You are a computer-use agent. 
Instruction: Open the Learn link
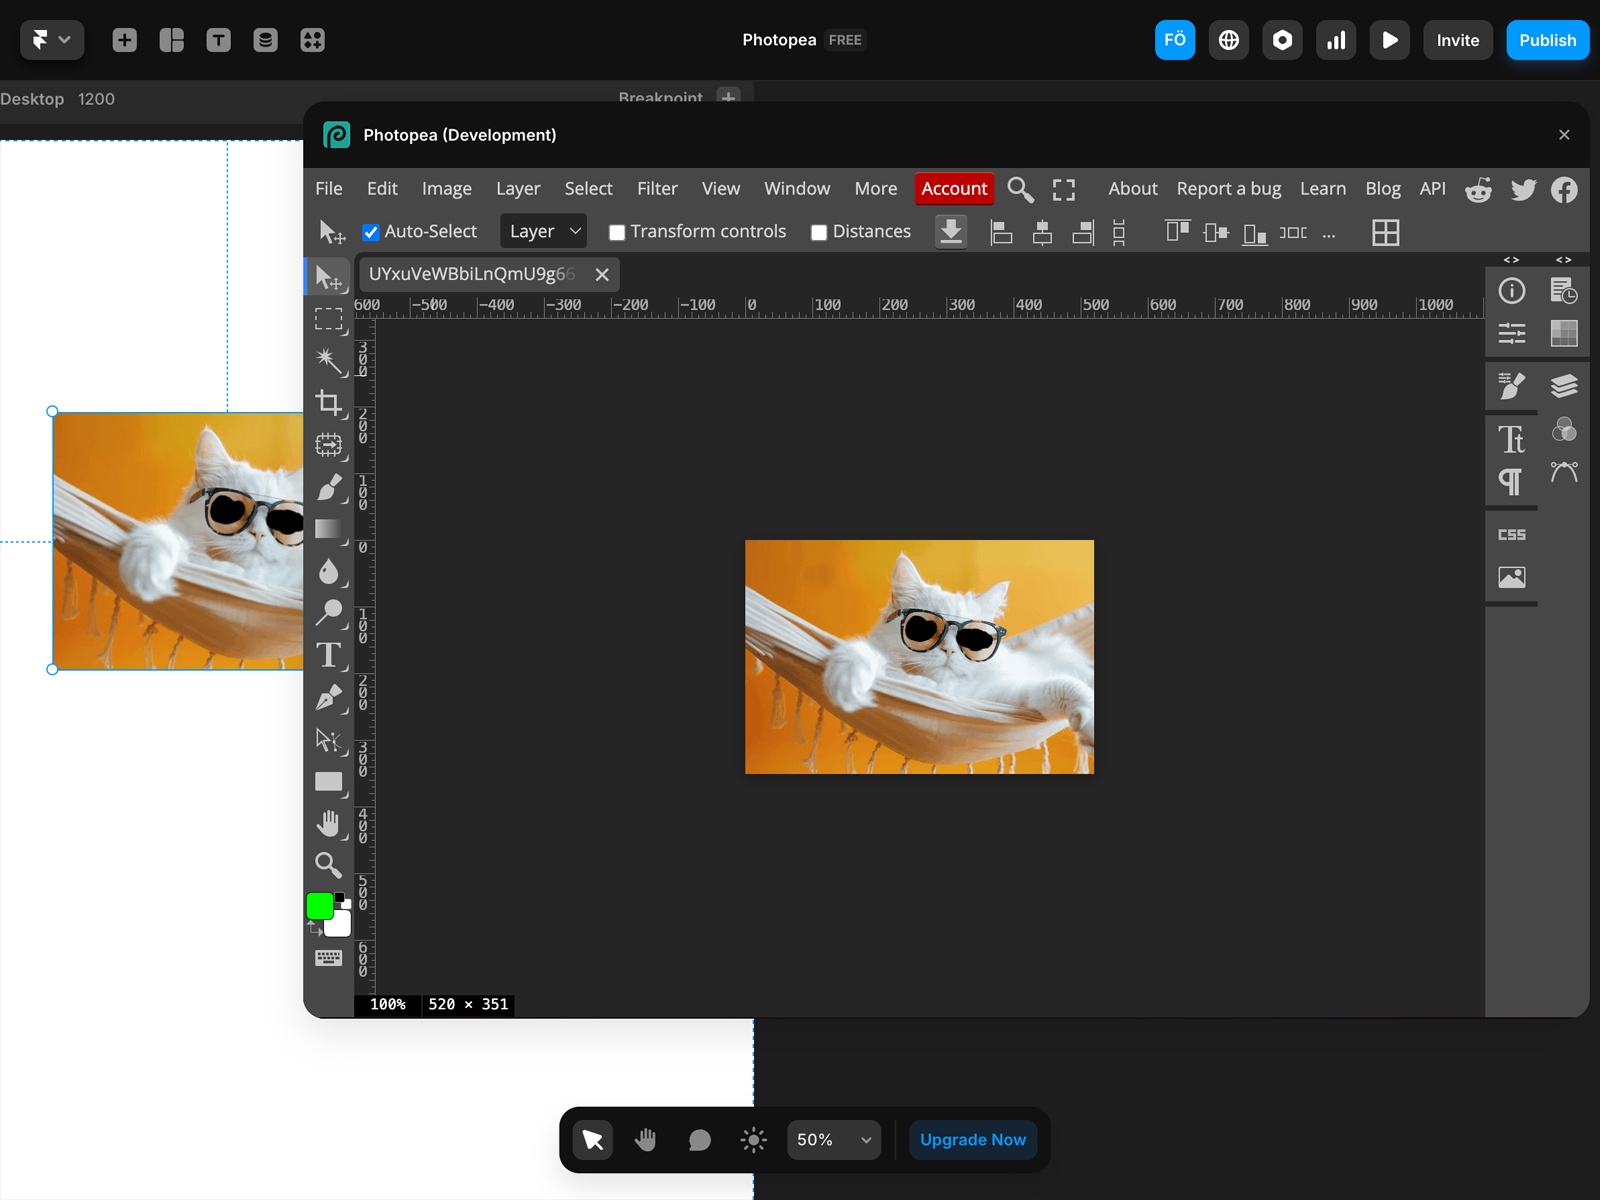click(x=1323, y=189)
